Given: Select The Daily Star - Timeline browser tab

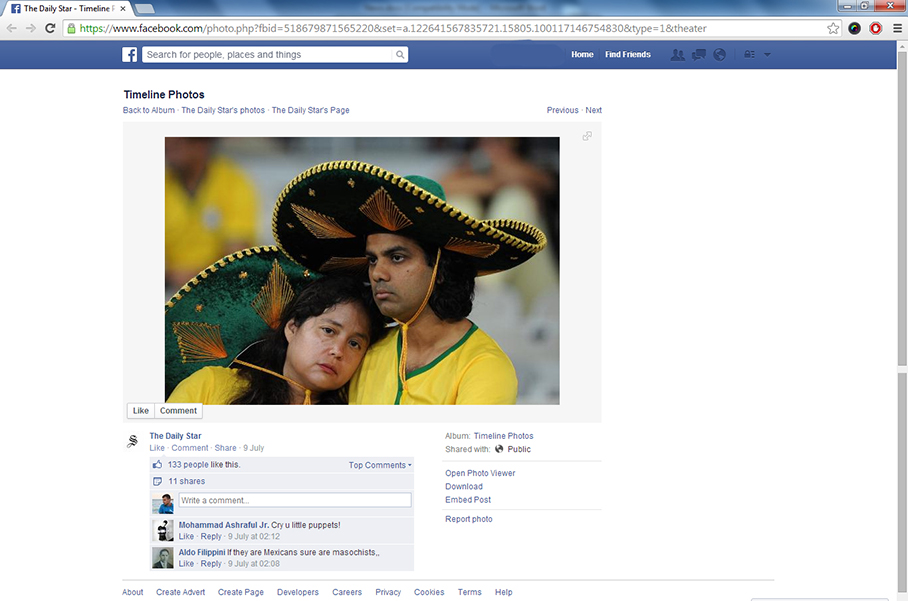Looking at the screenshot, I should pos(67,9).
